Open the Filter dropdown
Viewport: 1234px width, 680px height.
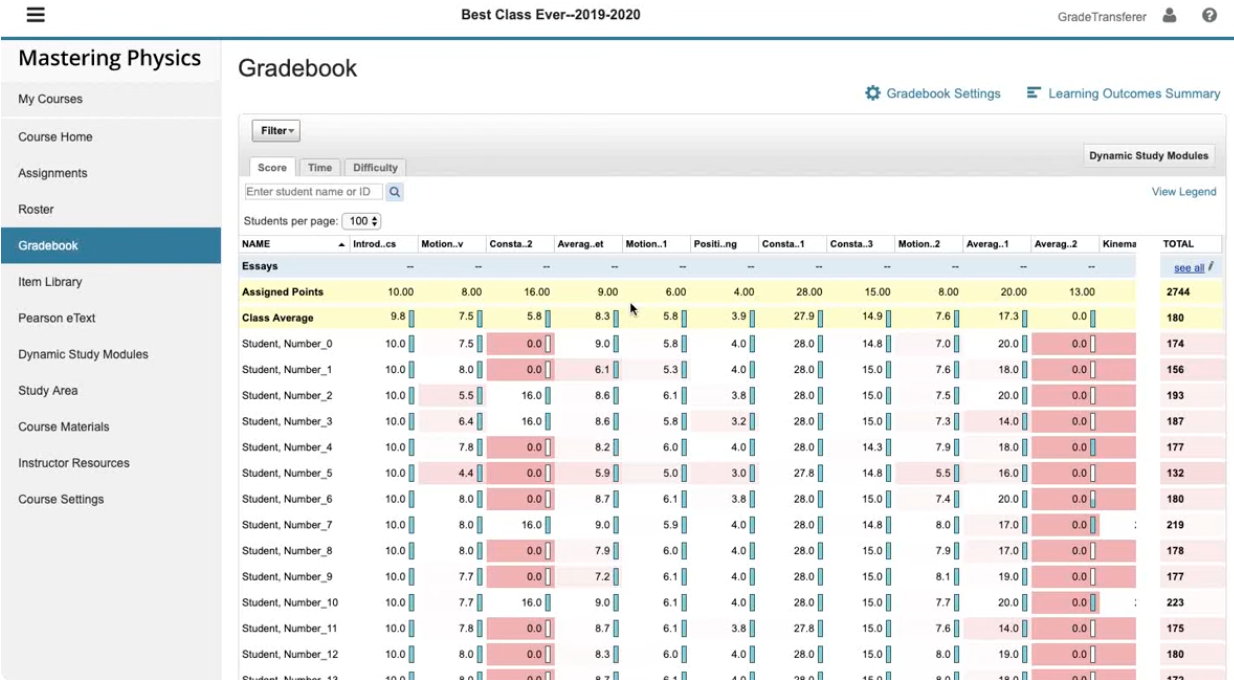click(x=275, y=130)
